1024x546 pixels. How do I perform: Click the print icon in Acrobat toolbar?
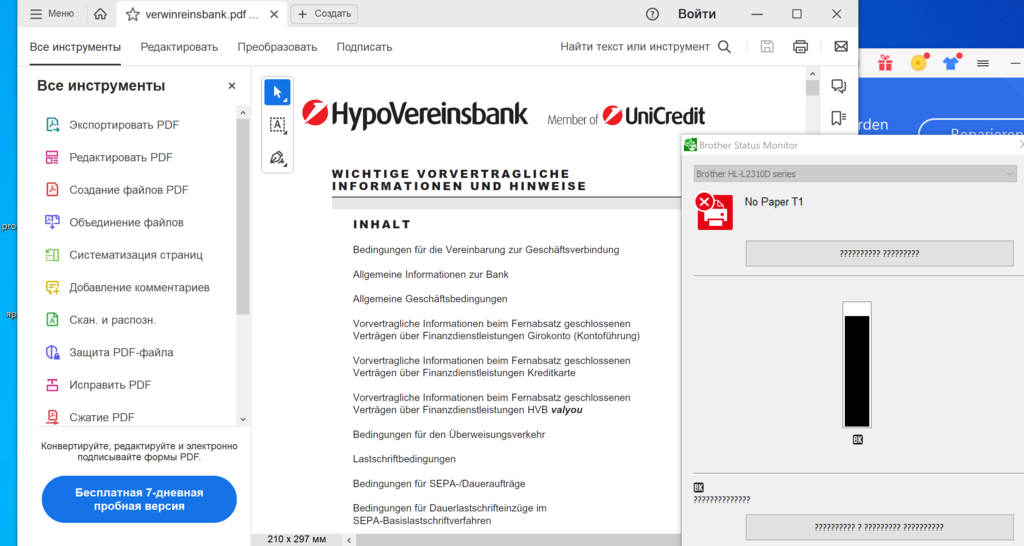click(x=800, y=46)
